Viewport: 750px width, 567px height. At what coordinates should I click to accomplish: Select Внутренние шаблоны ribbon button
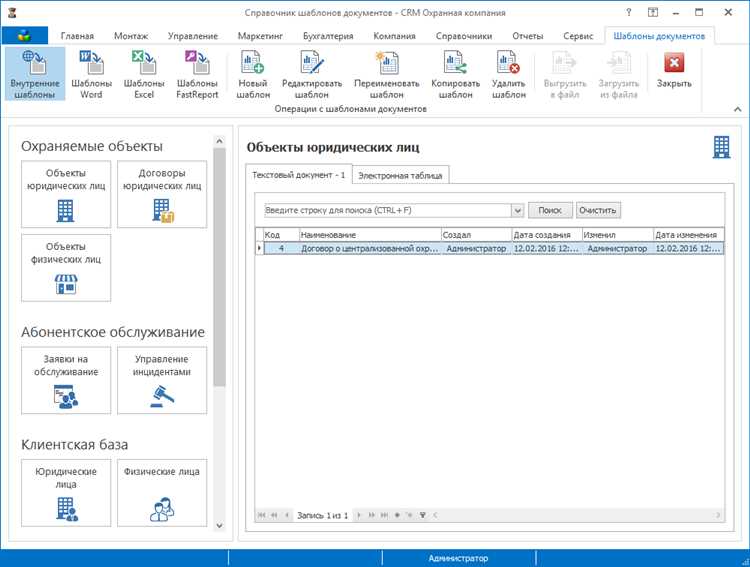(x=35, y=74)
